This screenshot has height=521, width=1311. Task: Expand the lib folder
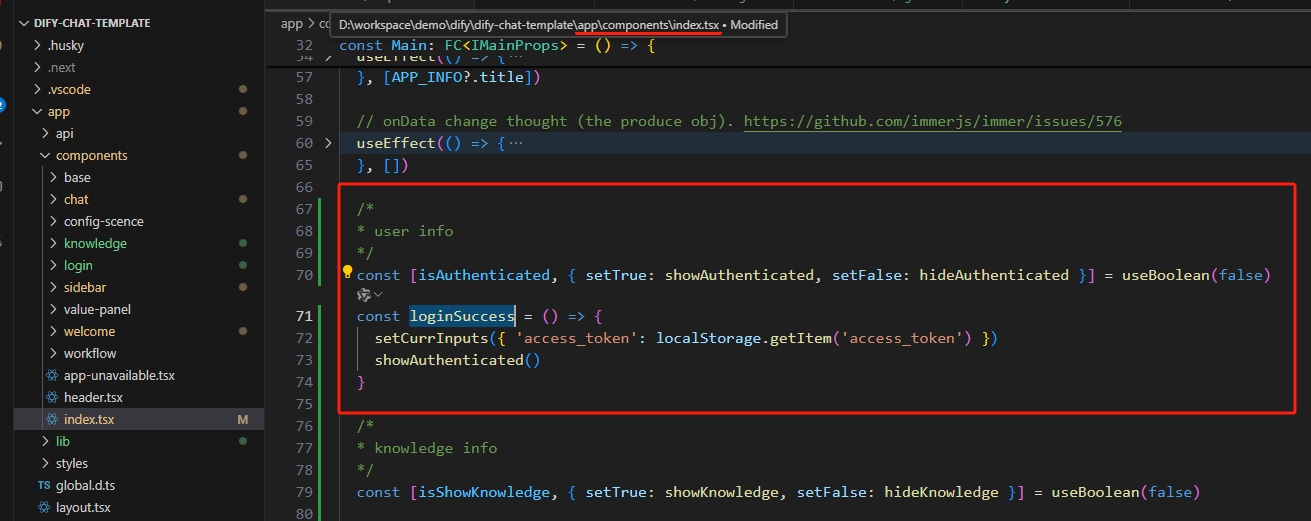(x=45, y=442)
